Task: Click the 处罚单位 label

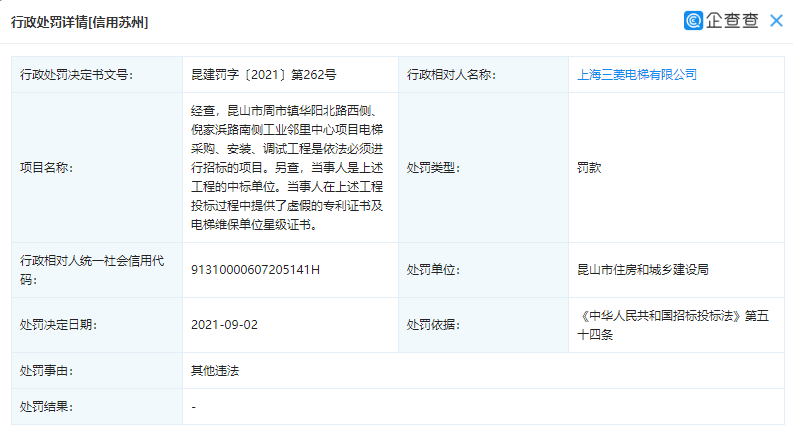Action: tap(433, 270)
